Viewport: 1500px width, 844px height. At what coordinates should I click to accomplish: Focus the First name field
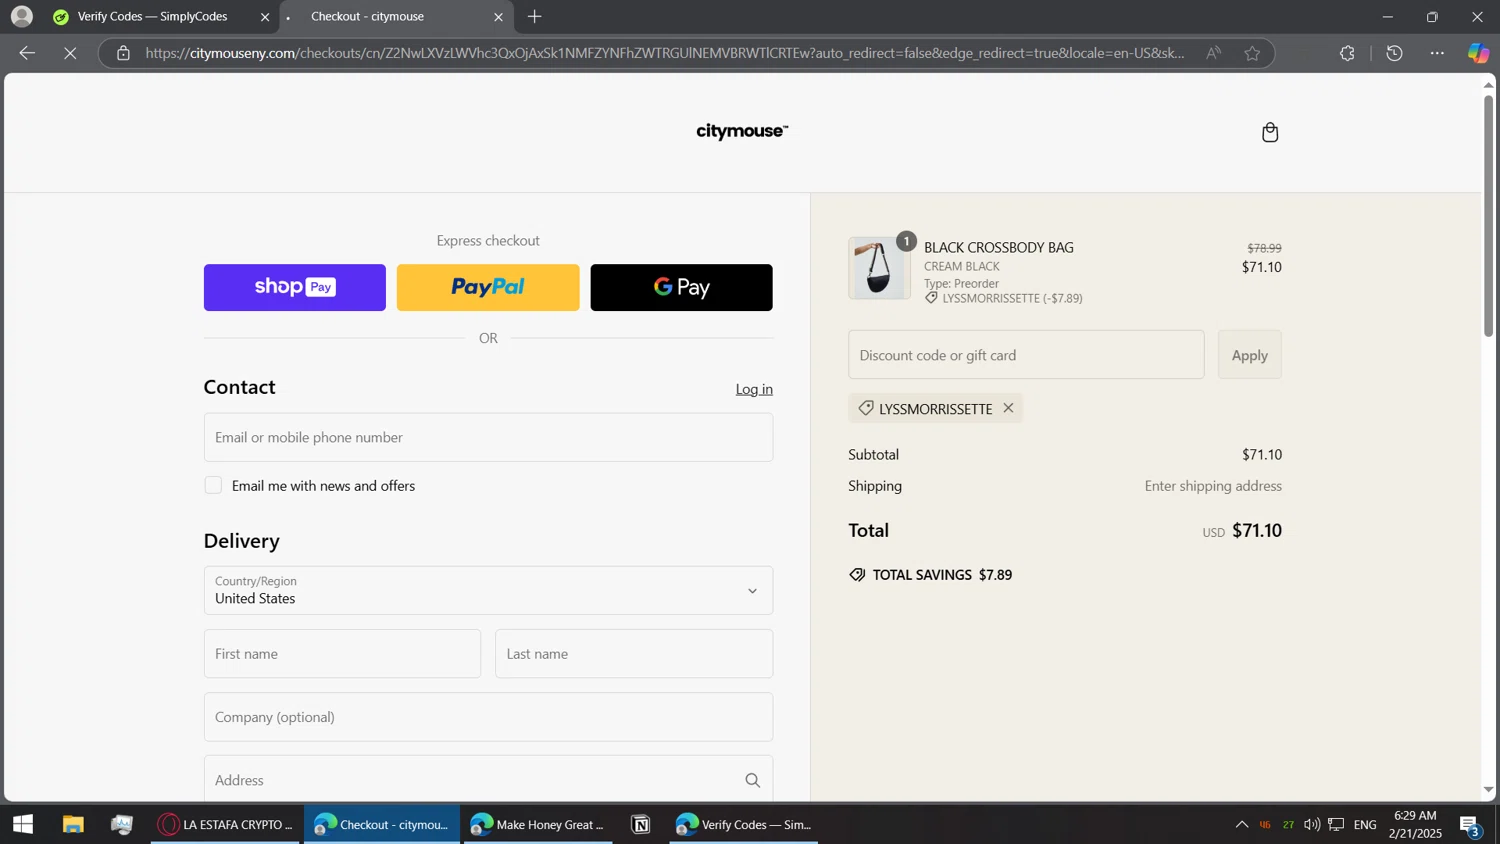342,654
